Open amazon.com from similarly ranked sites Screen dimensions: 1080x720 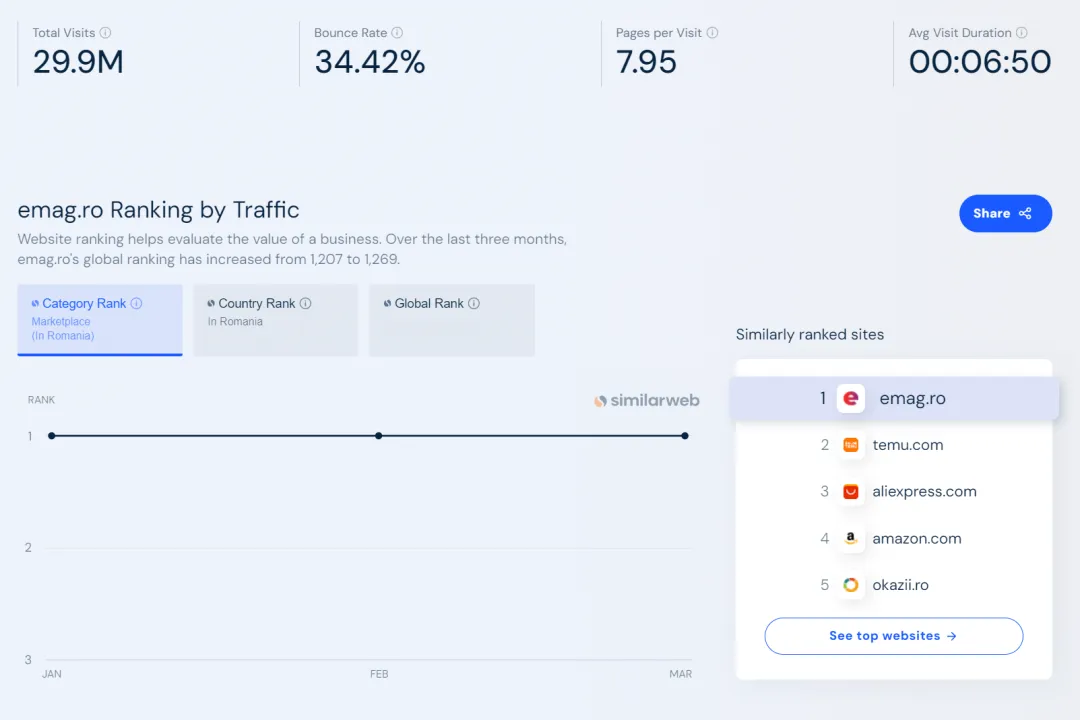pyautogui.click(x=917, y=539)
